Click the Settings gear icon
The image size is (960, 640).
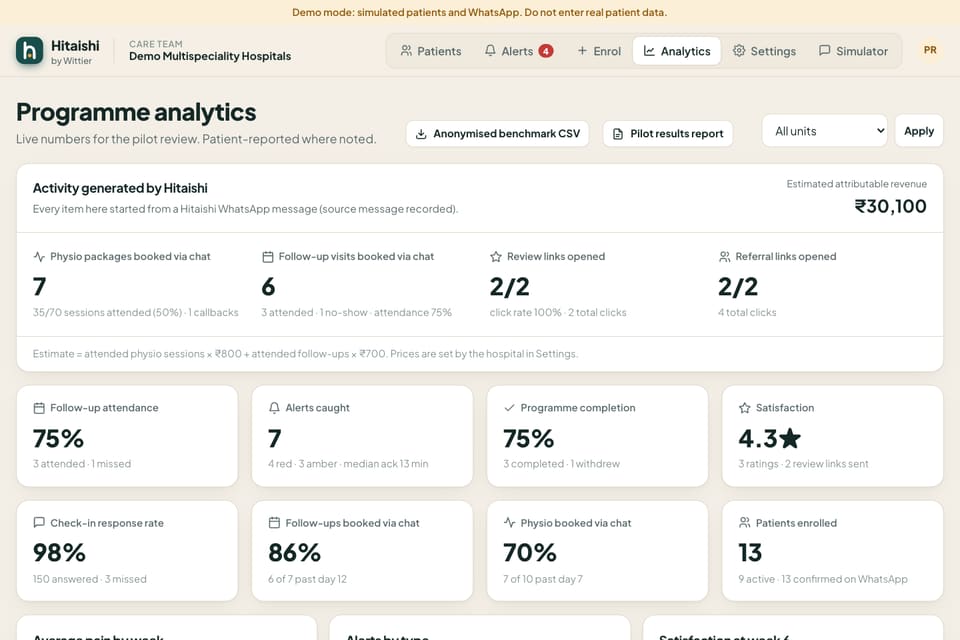tap(739, 51)
